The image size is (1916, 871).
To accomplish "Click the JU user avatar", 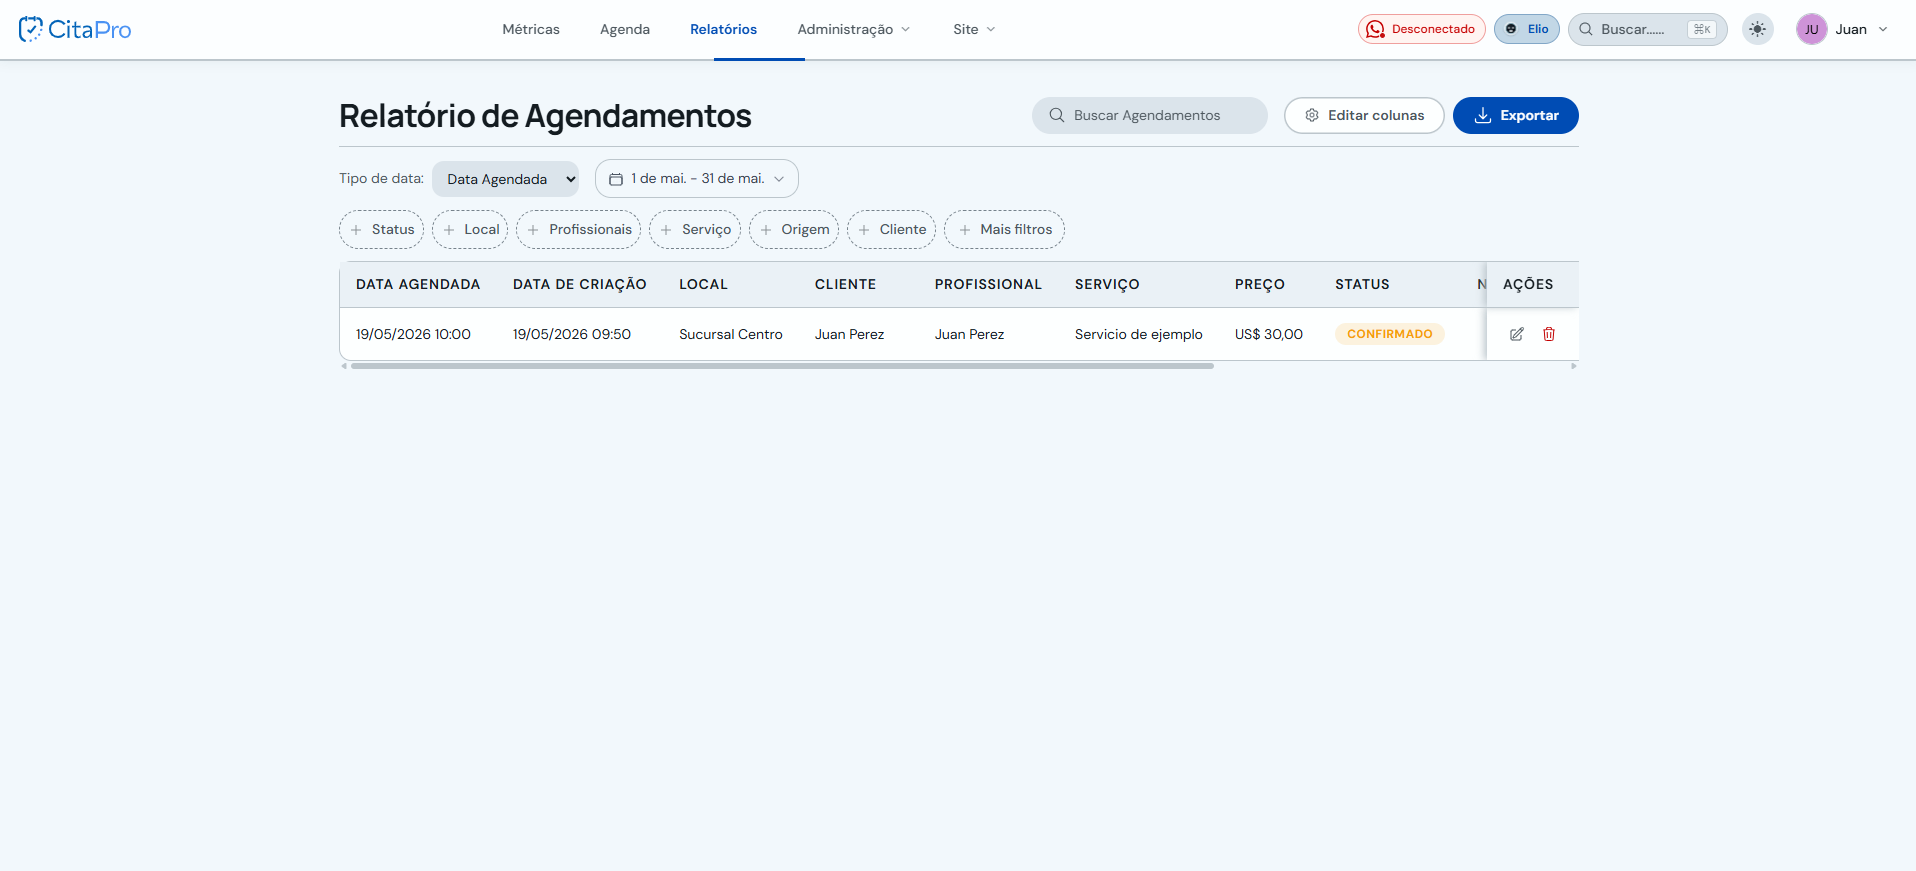I will (x=1811, y=29).
